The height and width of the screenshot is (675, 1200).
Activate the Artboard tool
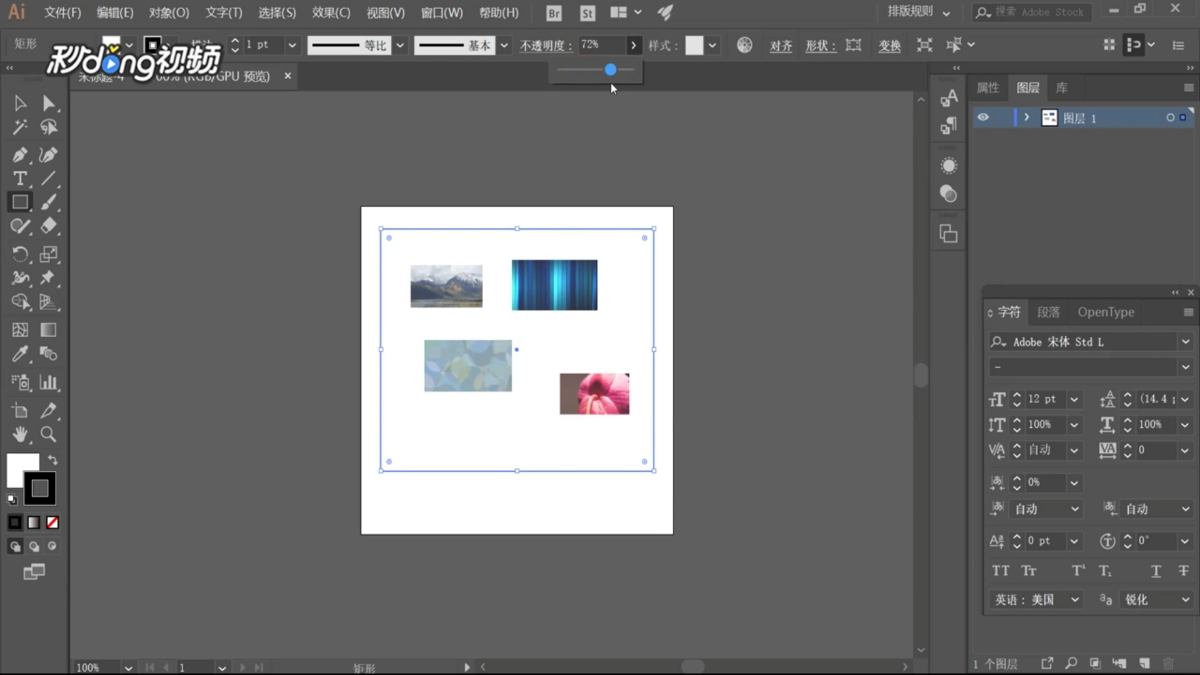[x=20, y=410]
